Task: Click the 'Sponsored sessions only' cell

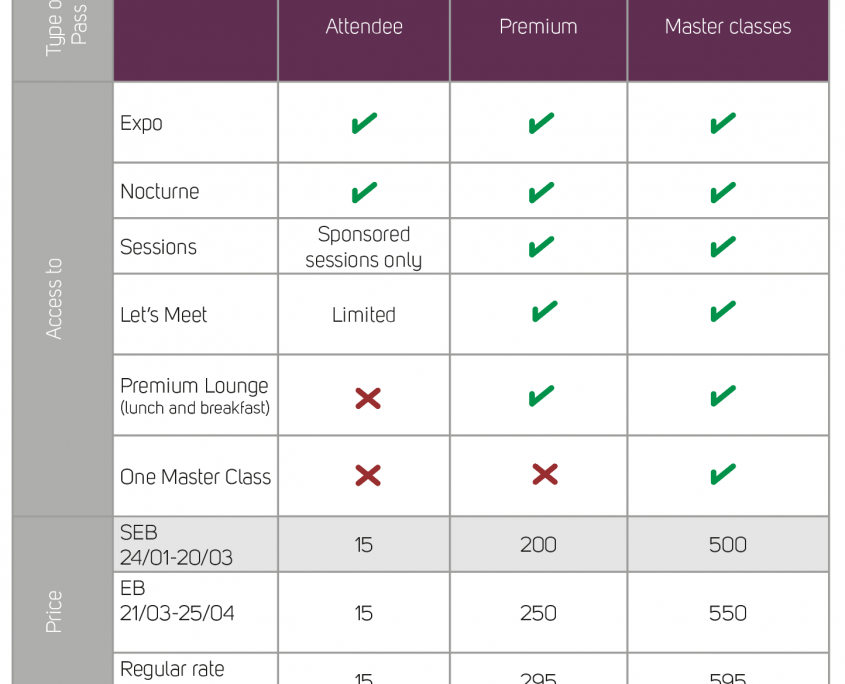Action: point(364,247)
